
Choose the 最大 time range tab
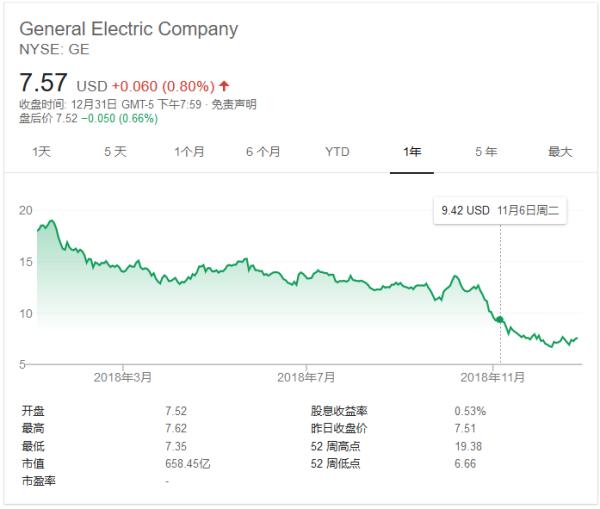[560, 152]
